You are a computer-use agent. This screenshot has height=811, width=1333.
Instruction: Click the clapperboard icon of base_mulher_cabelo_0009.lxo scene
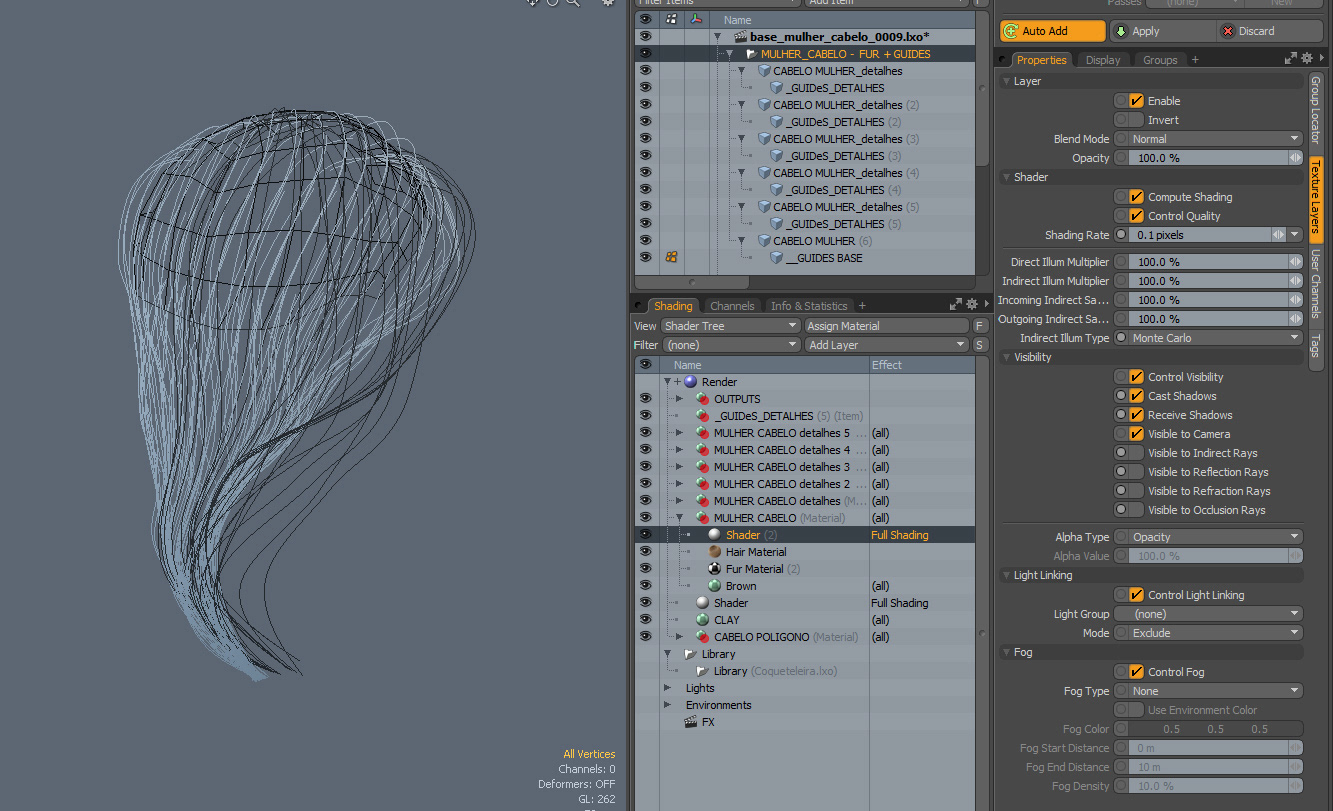[x=741, y=37]
